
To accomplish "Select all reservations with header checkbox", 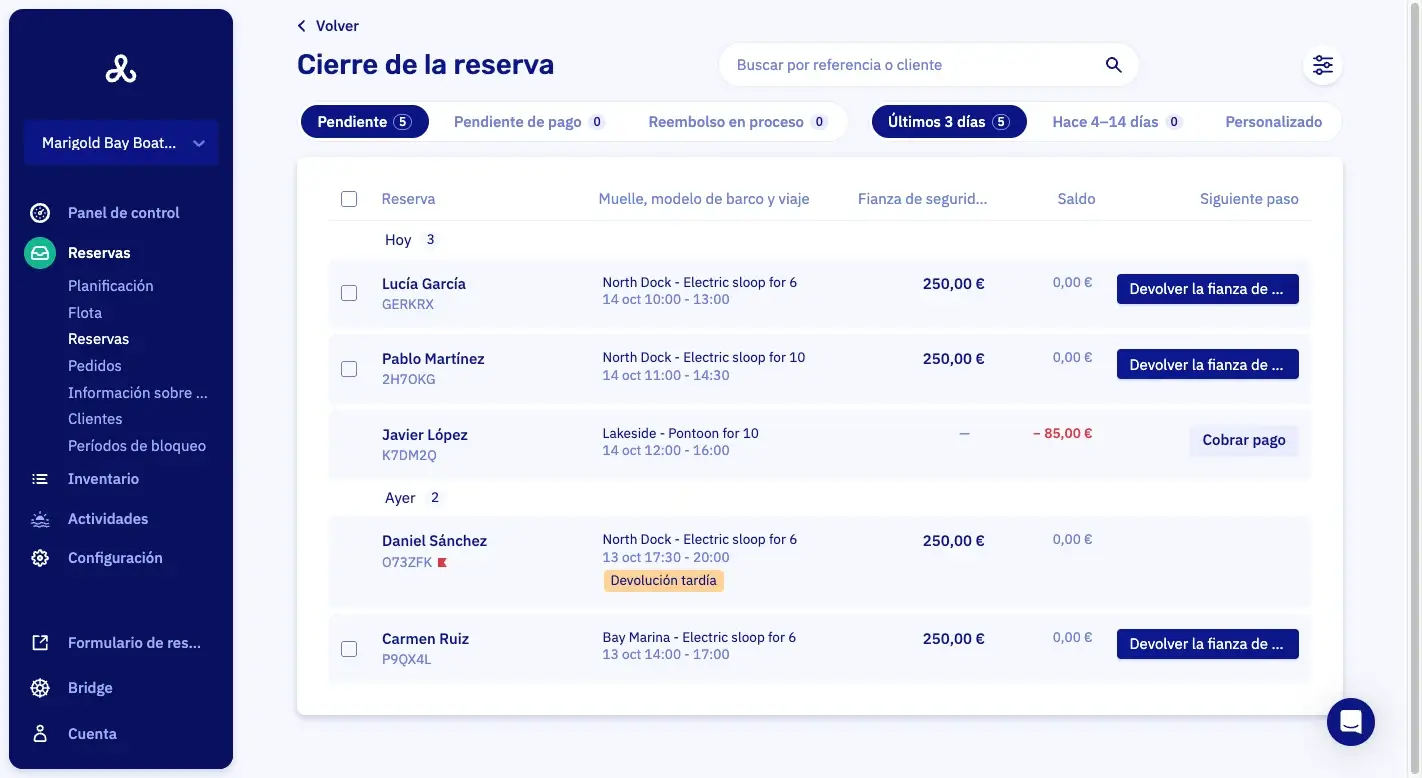I will point(349,199).
